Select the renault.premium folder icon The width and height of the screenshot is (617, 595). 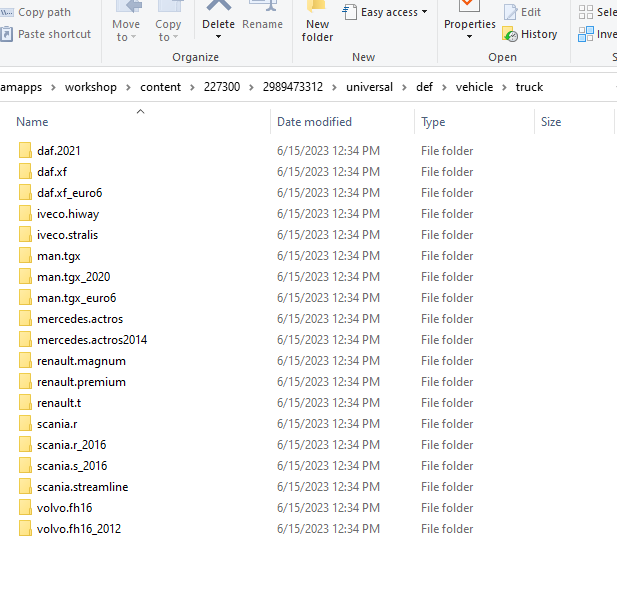click(x=25, y=382)
